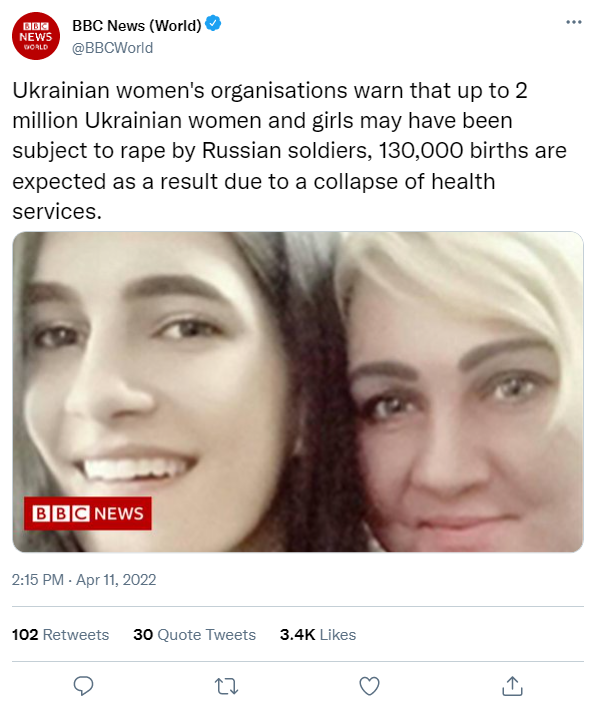This screenshot has height=722, width=596.
Task: Open the BBC News (World) account name
Action: [x=137, y=25]
